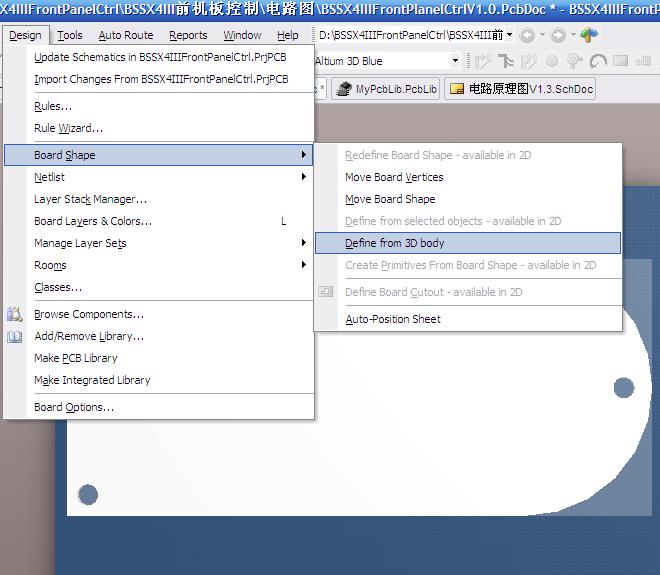The height and width of the screenshot is (575, 660).
Task: Choose Move Board Vertices option
Action: (394, 177)
